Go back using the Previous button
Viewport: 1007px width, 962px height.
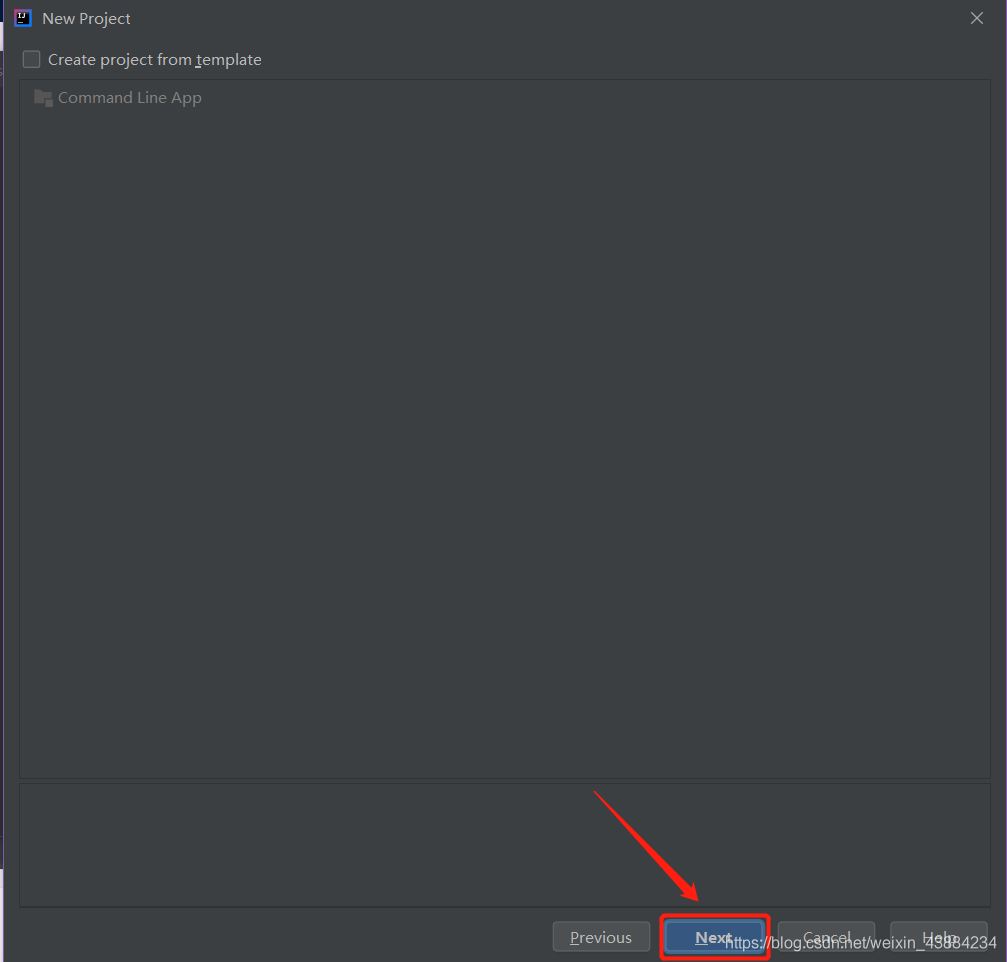pos(601,937)
